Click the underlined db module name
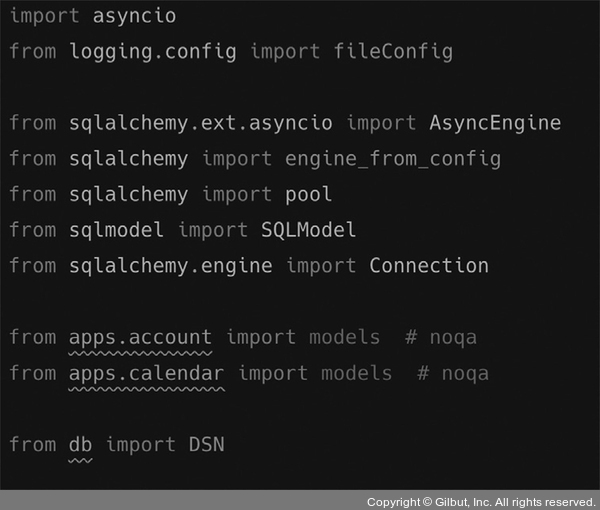This screenshot has height=510, width=600. click(81, 445)
